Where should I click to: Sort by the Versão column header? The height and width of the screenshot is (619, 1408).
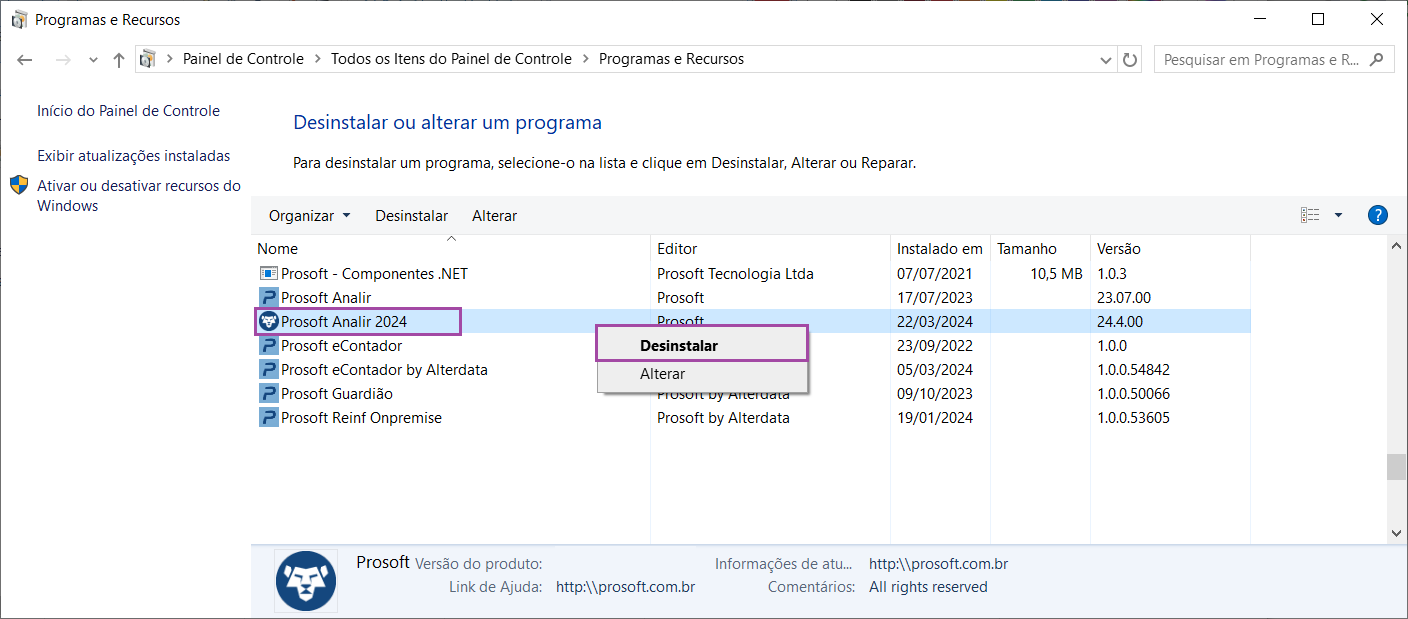click(x=1170, y=249)
